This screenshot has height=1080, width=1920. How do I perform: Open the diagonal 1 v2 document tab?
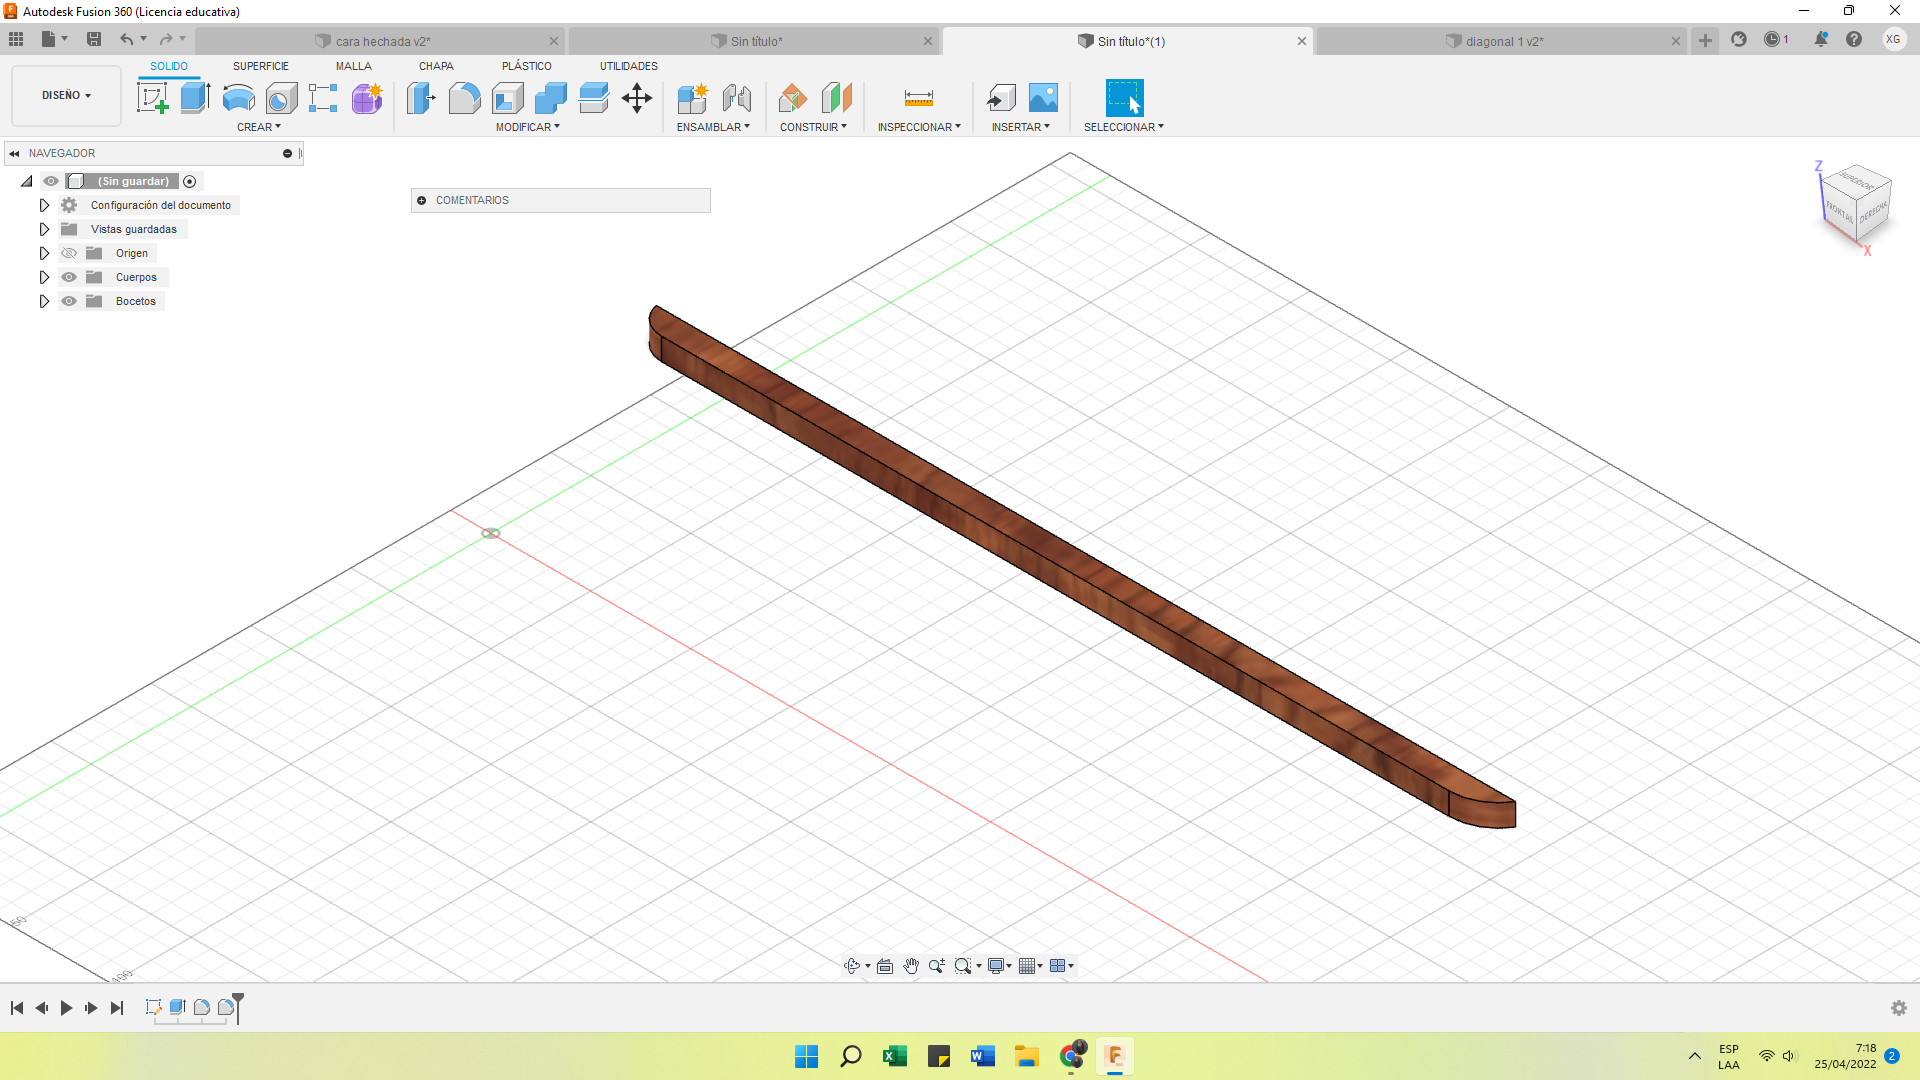(1501, 41)
